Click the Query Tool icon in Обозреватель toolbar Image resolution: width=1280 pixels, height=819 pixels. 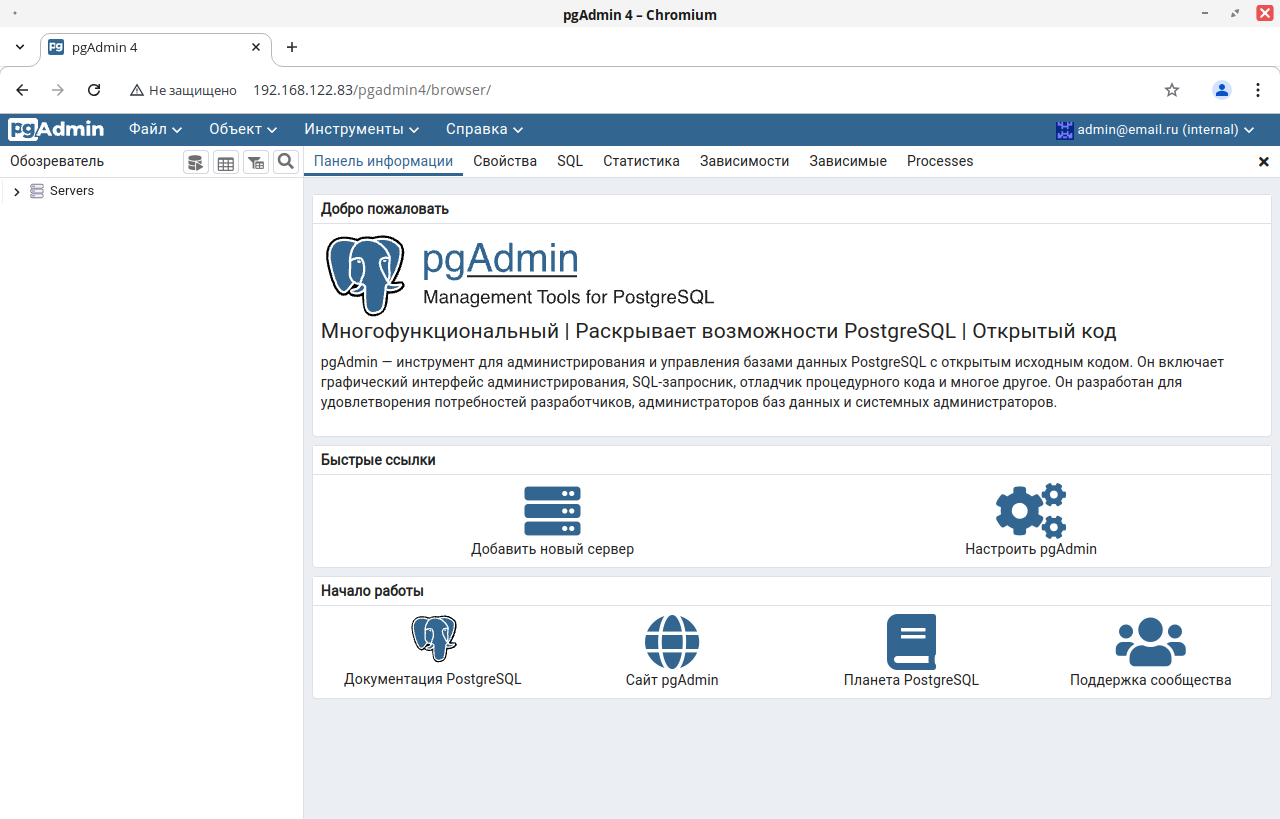196,162
